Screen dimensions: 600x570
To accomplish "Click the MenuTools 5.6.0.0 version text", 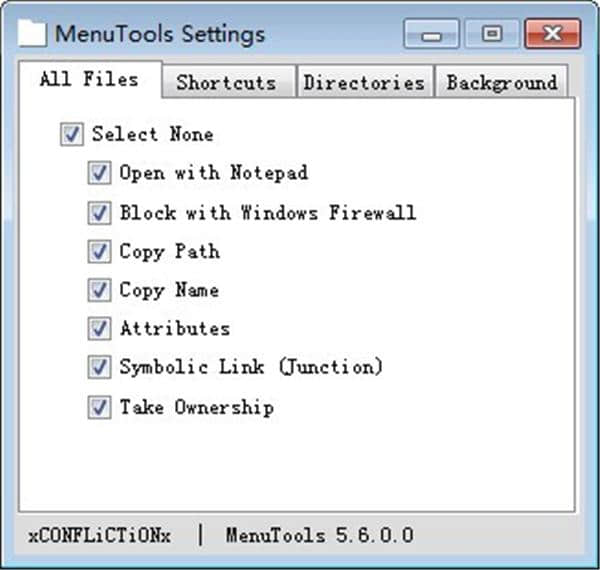I will click(319, 535).
